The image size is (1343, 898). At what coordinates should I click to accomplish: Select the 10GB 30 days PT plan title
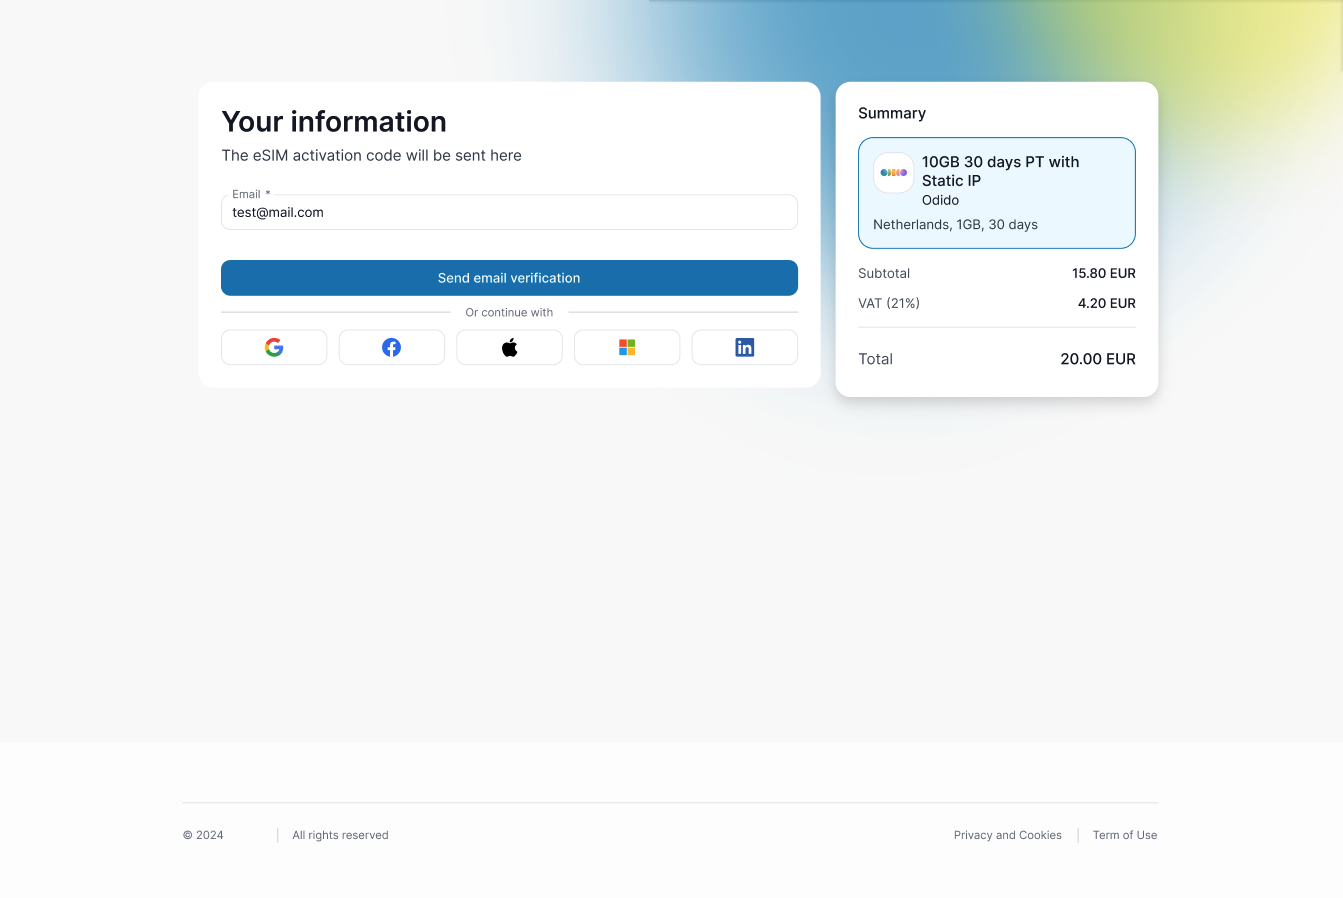(x=1000, y=171)
